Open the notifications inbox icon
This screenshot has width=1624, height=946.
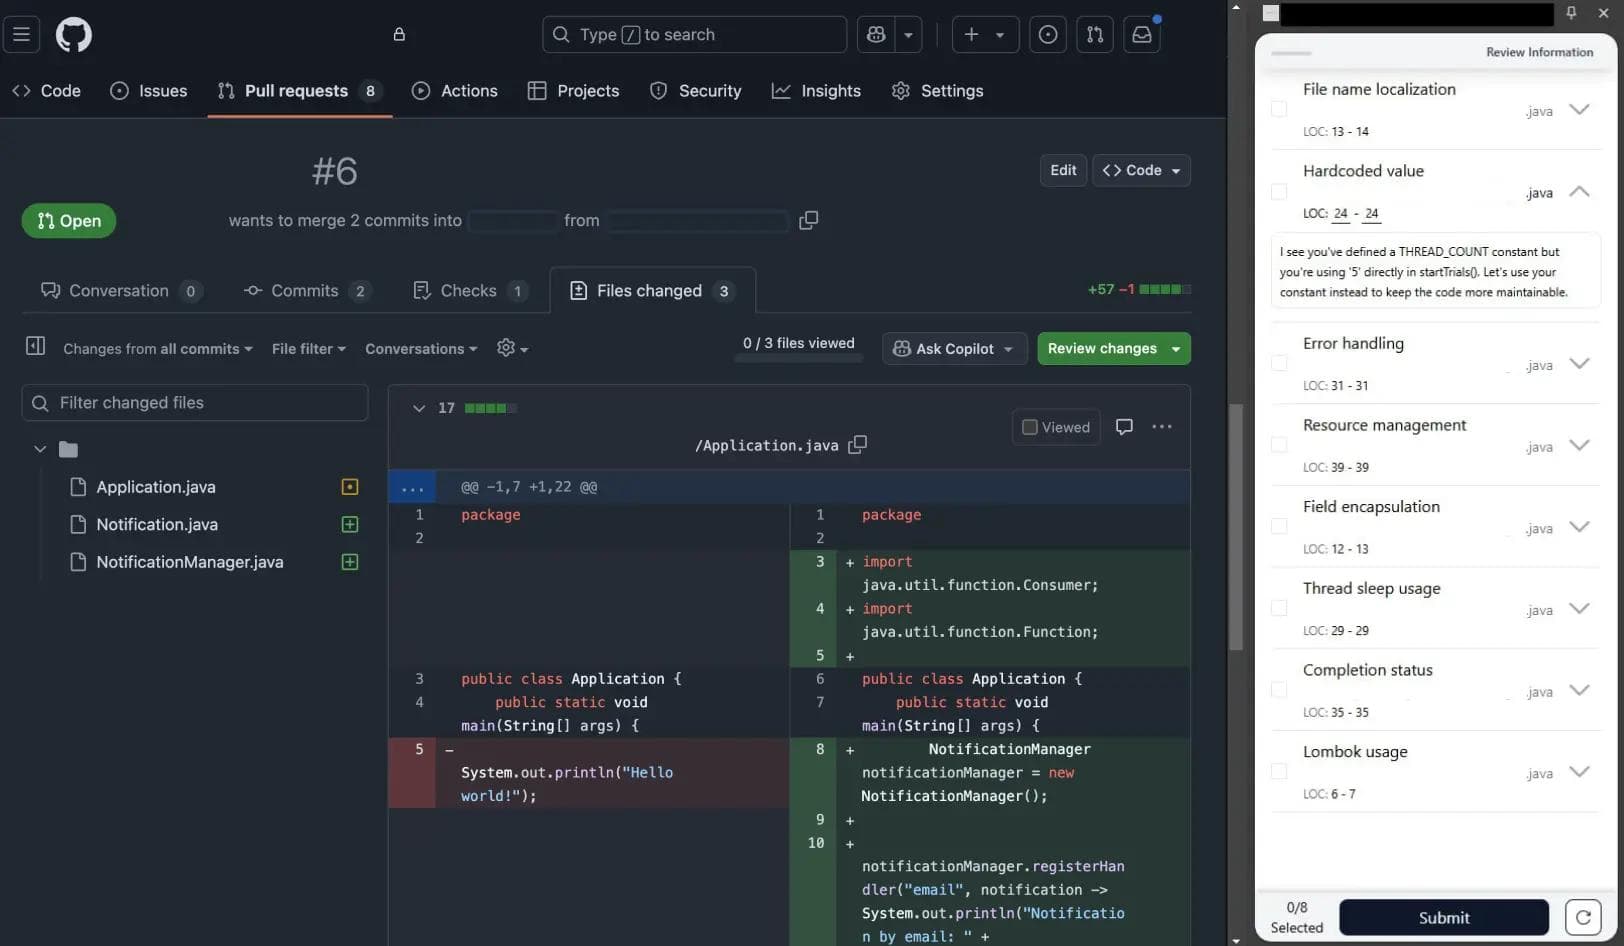pos(1141,34)
